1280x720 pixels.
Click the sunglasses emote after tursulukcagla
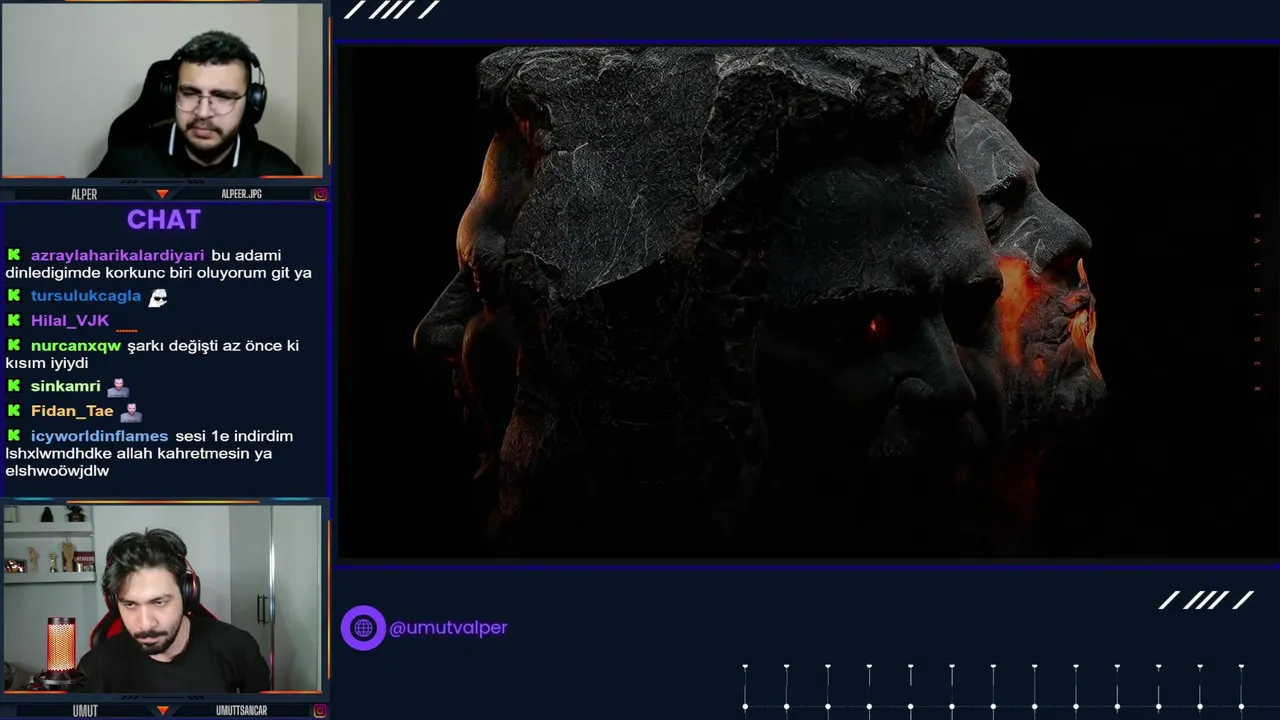(x=157, y=297)
